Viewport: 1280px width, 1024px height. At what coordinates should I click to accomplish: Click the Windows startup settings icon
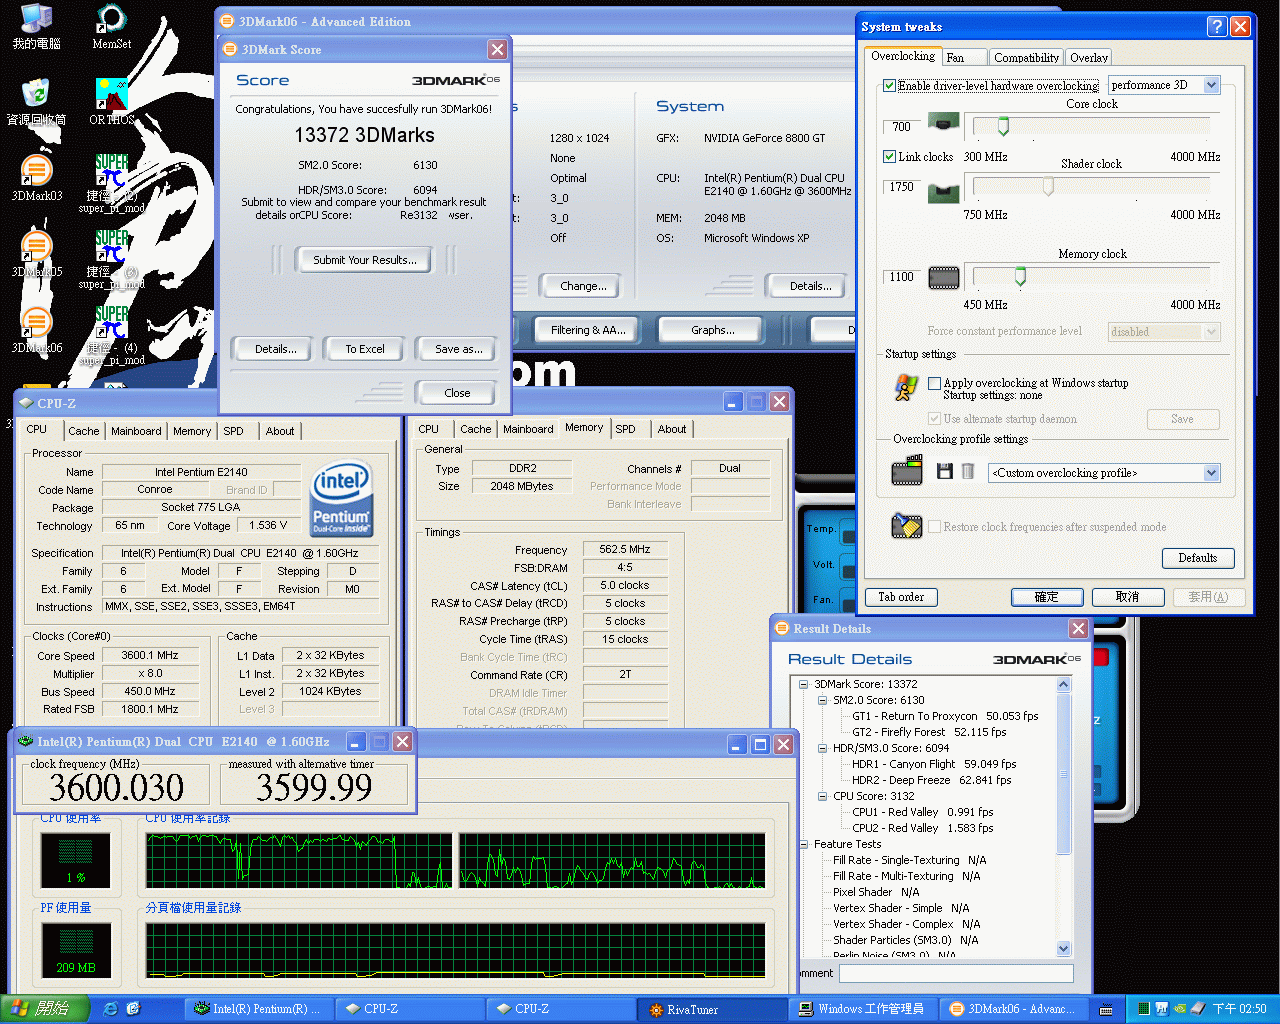907,388
